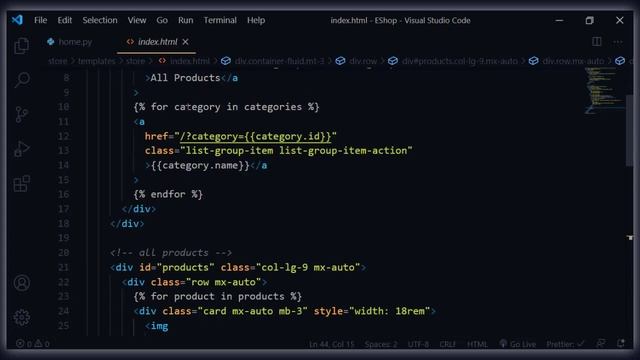Click the "<!-- all products -->" comment
This screenshot has height=360, width=640.
(171, 253)
